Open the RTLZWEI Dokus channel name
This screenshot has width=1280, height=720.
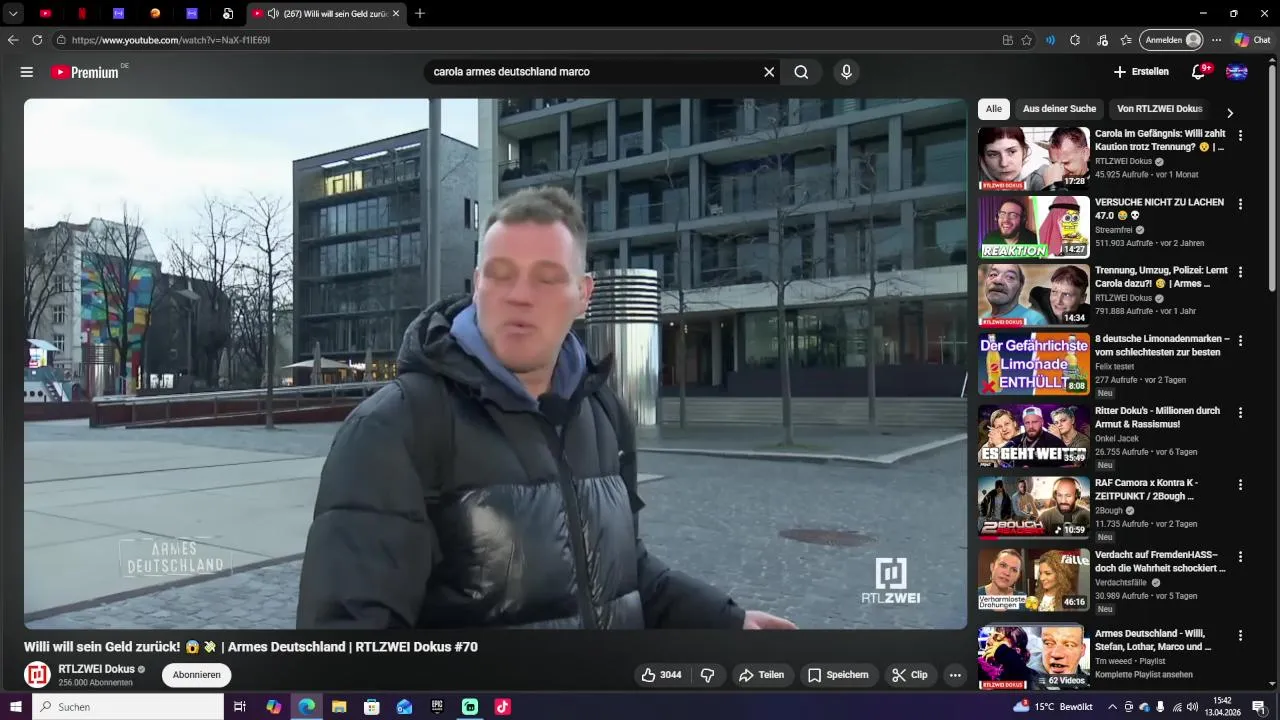pos(96,669)
